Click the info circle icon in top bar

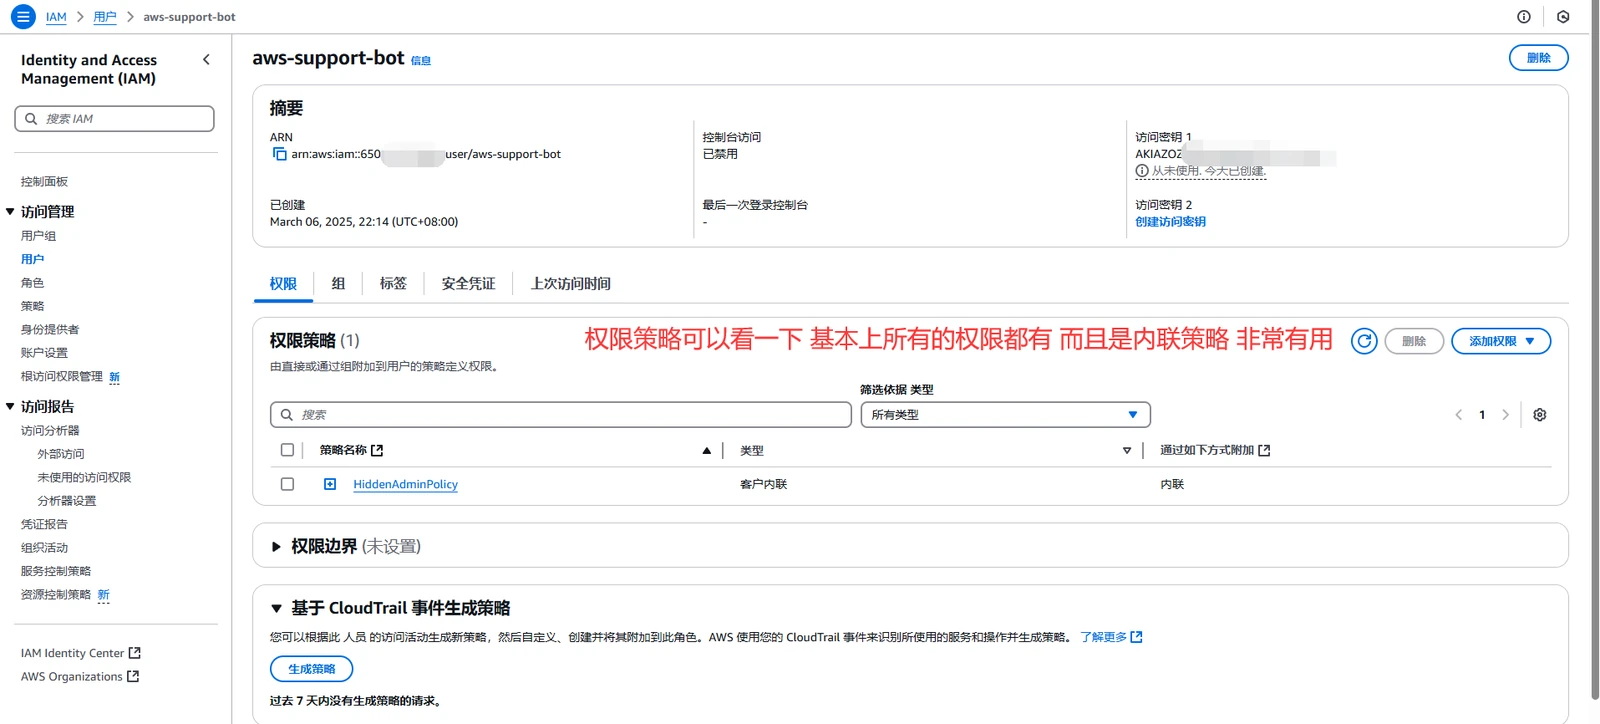1524,17
